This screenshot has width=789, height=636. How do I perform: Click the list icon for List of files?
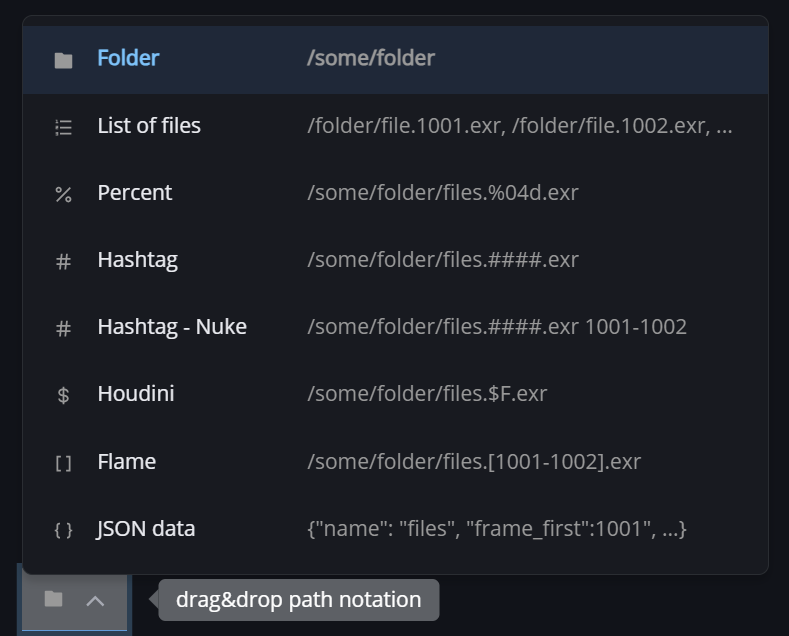[63, 127]
